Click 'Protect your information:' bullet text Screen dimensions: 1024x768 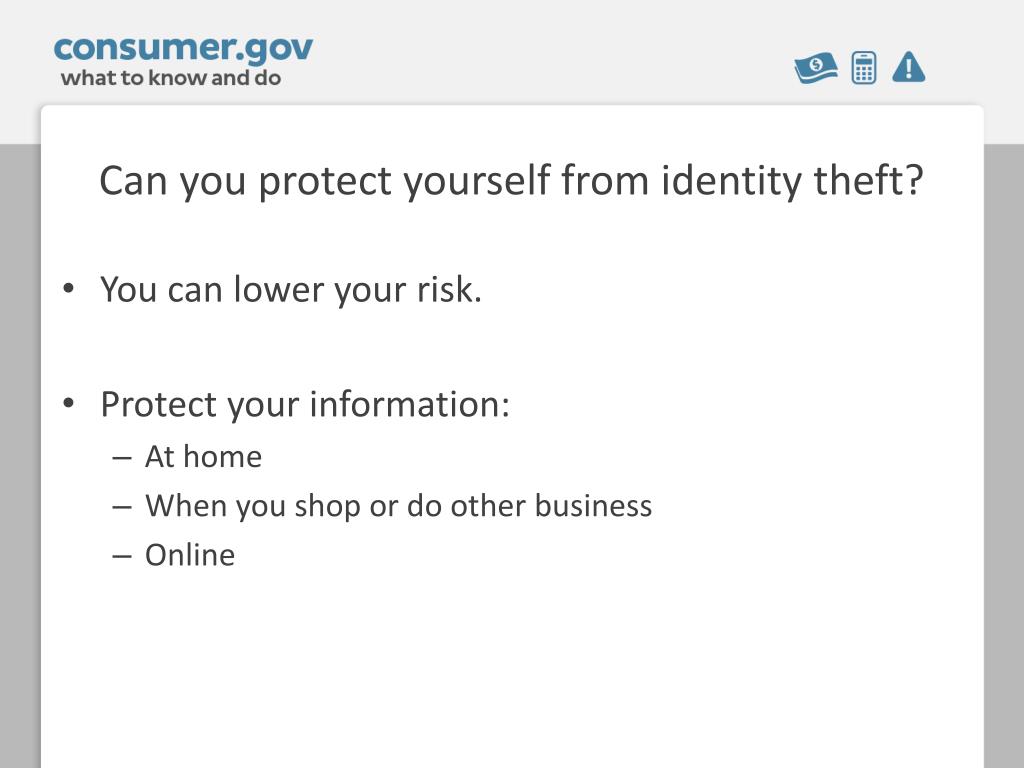305,404
